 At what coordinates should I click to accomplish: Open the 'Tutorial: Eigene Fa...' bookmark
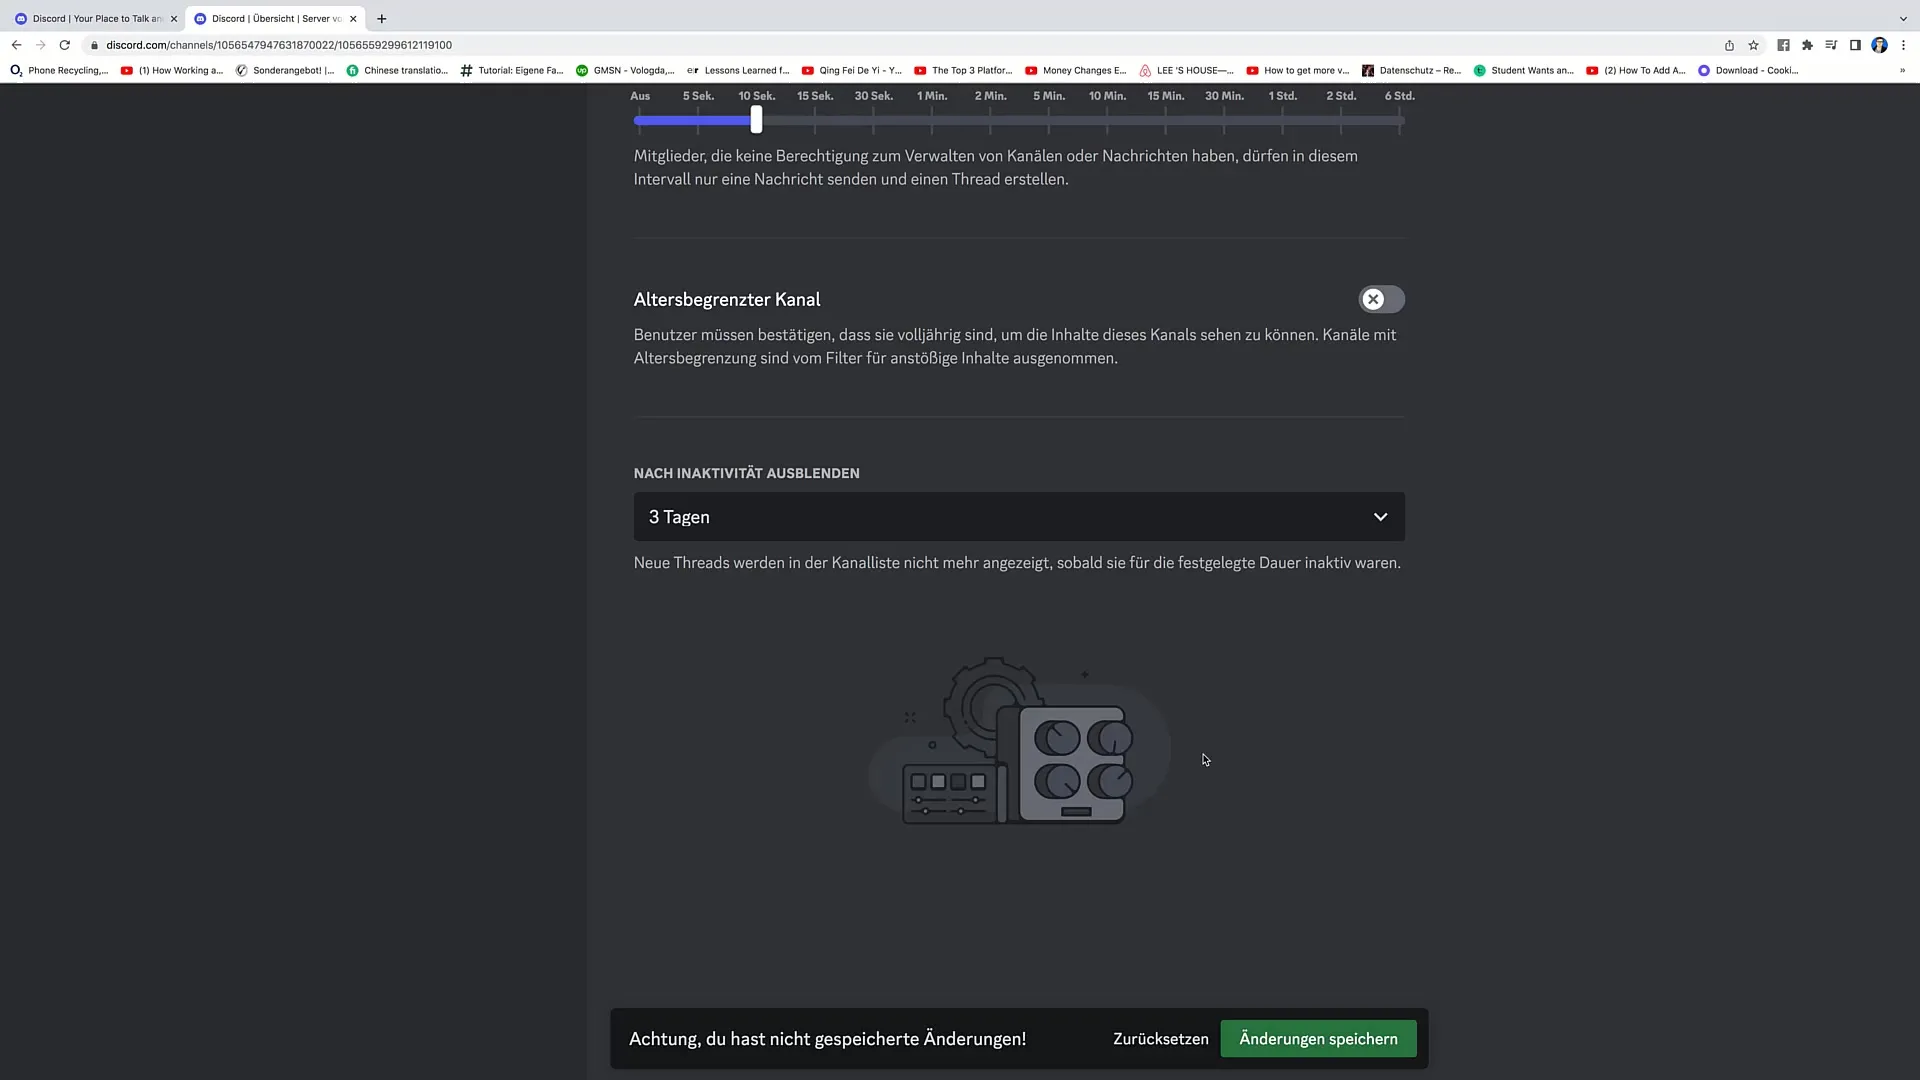pyautogui.click(x=512, y=70)
